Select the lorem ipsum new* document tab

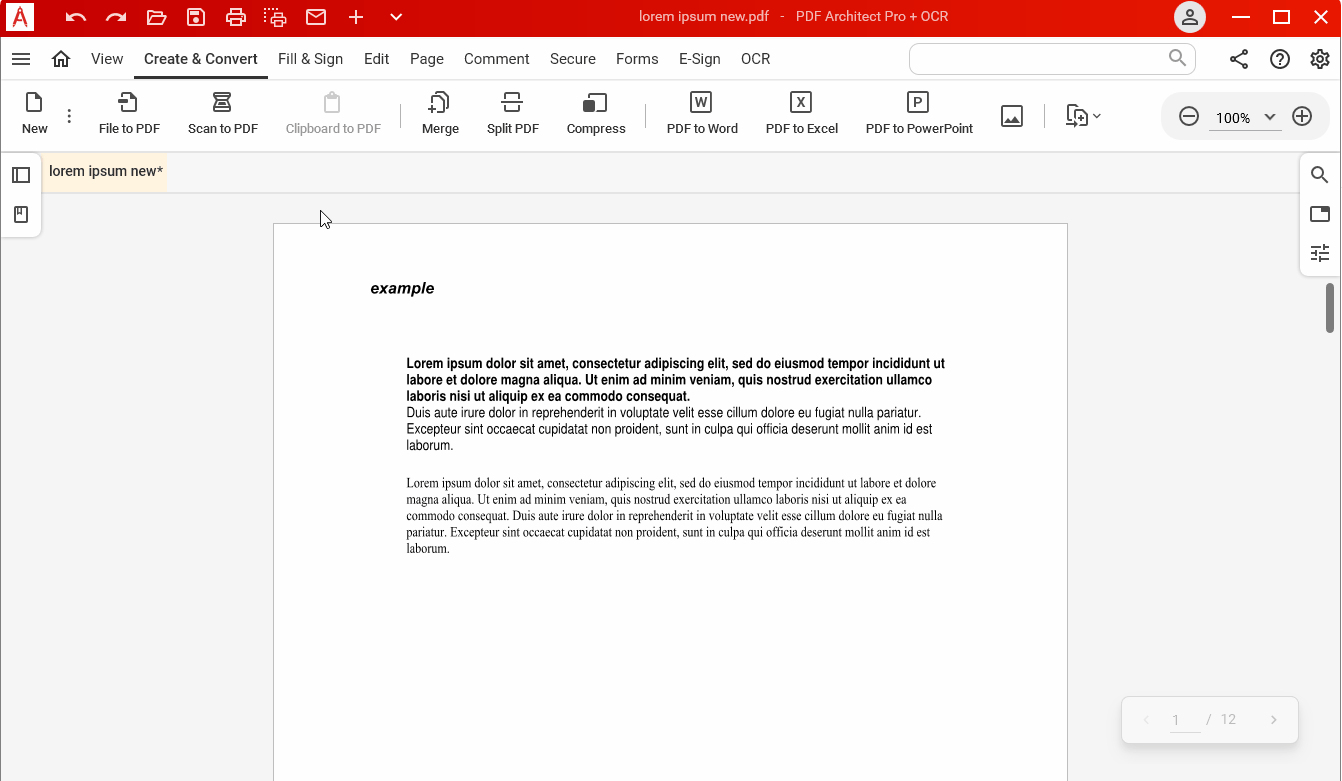(105, 171)
